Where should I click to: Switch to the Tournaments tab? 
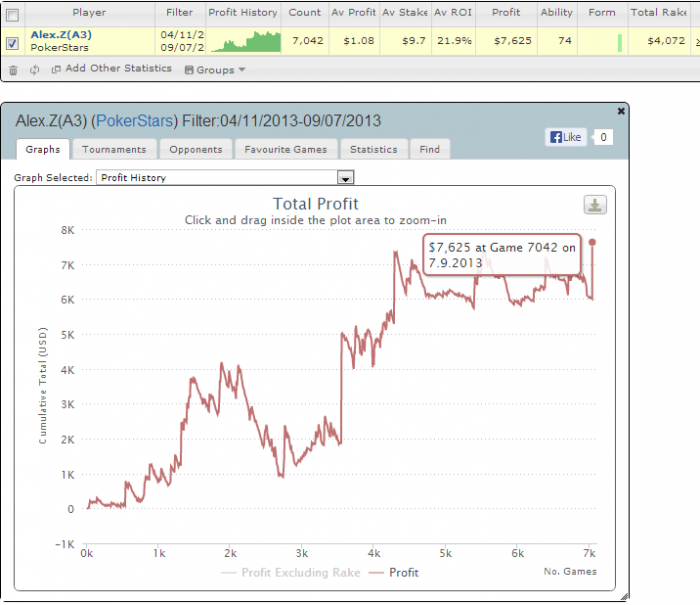(114, 150)
